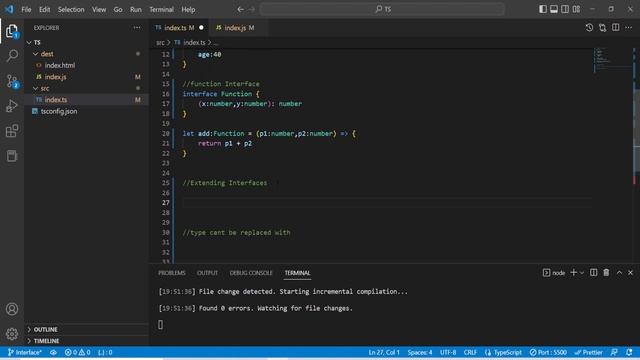The image size is (640, 360).
Task: Click the src breadcrumb segment
Action: pyautogui.click(x=160, y=42)
